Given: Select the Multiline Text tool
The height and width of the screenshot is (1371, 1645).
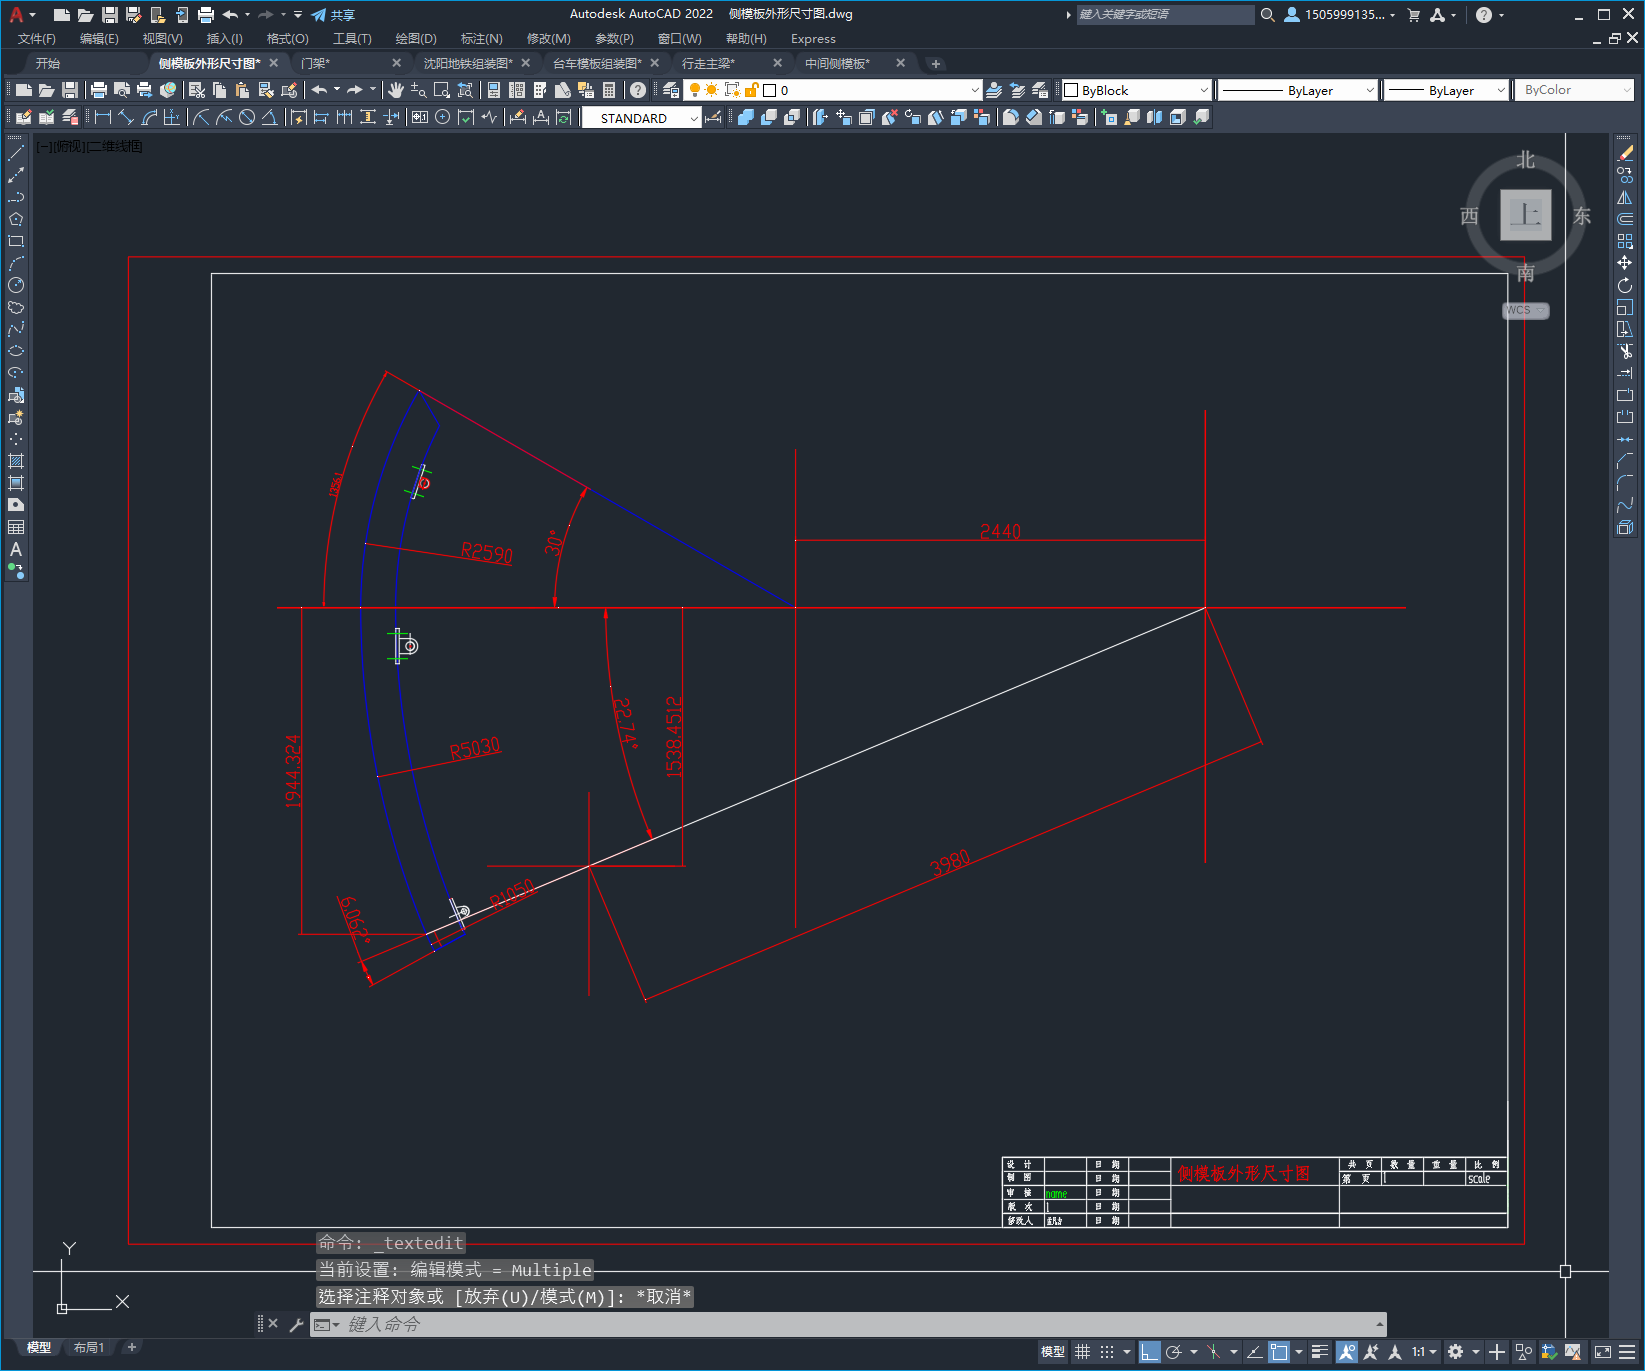Looking at the screenshot, I should click(16, 549).
